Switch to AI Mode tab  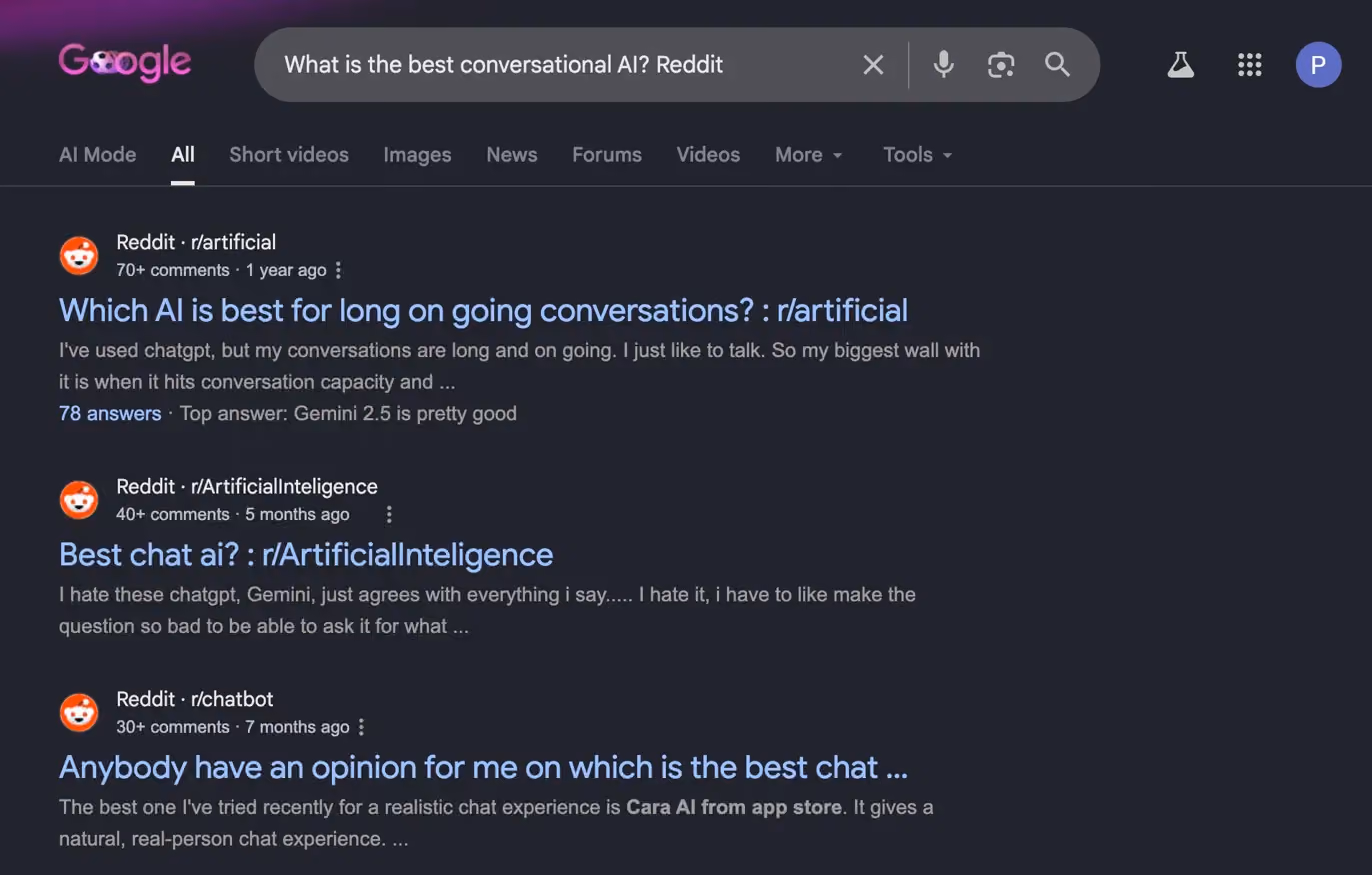[97, 155]
